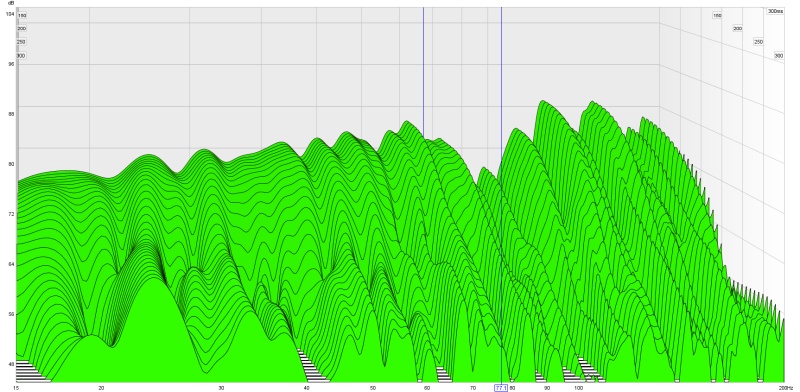
Task: Click the 104 dB axis value
Action: [10, 14]
